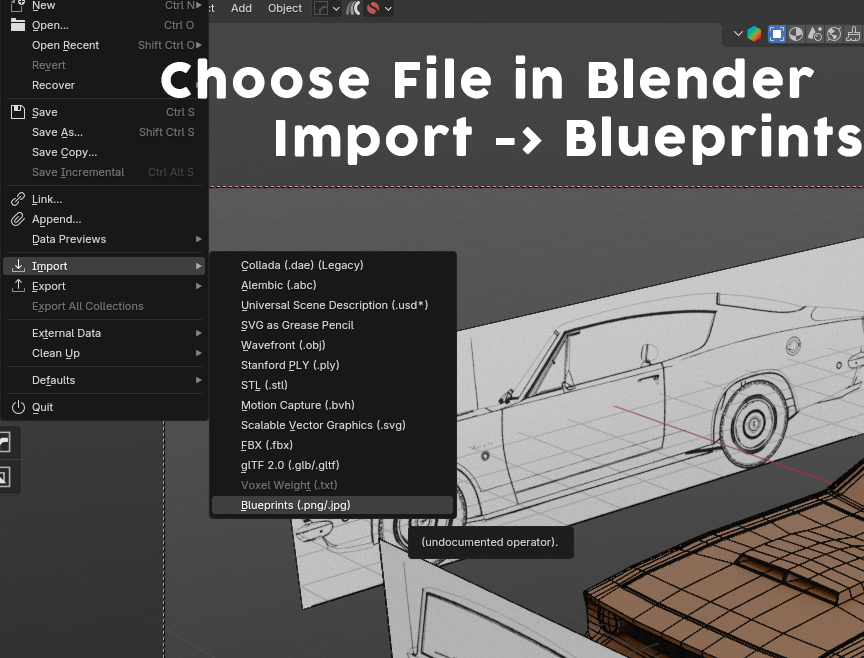Screen dimensions: 864x658
Task: Choose Wavefront (.obj) import option
Action: (332, 345)
